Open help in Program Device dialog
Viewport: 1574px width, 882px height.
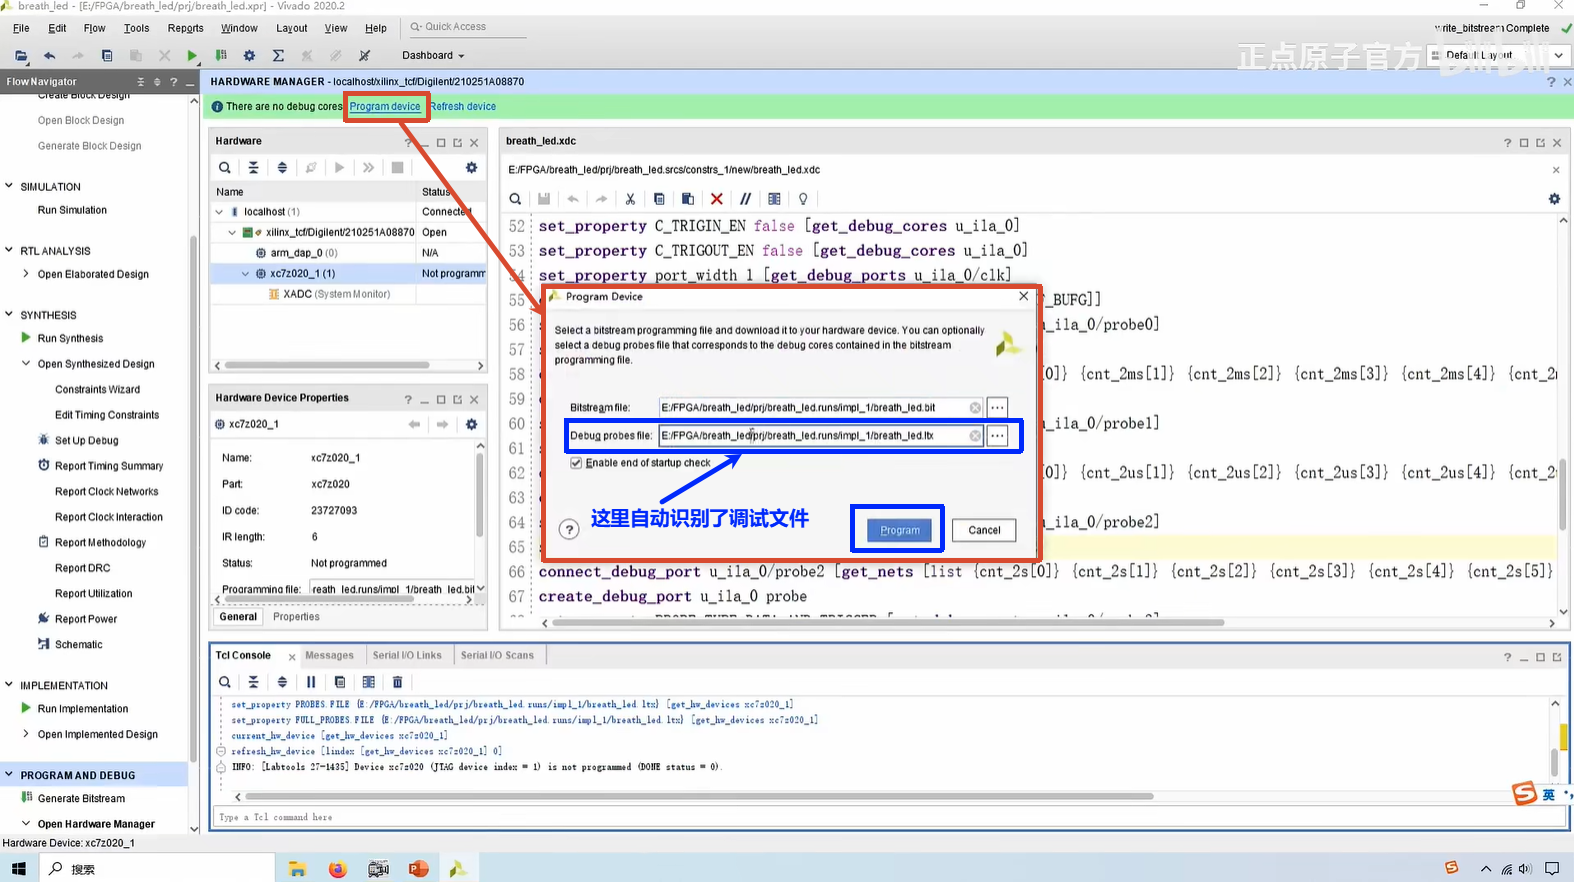pyautogui.click(x=569, y=530)
